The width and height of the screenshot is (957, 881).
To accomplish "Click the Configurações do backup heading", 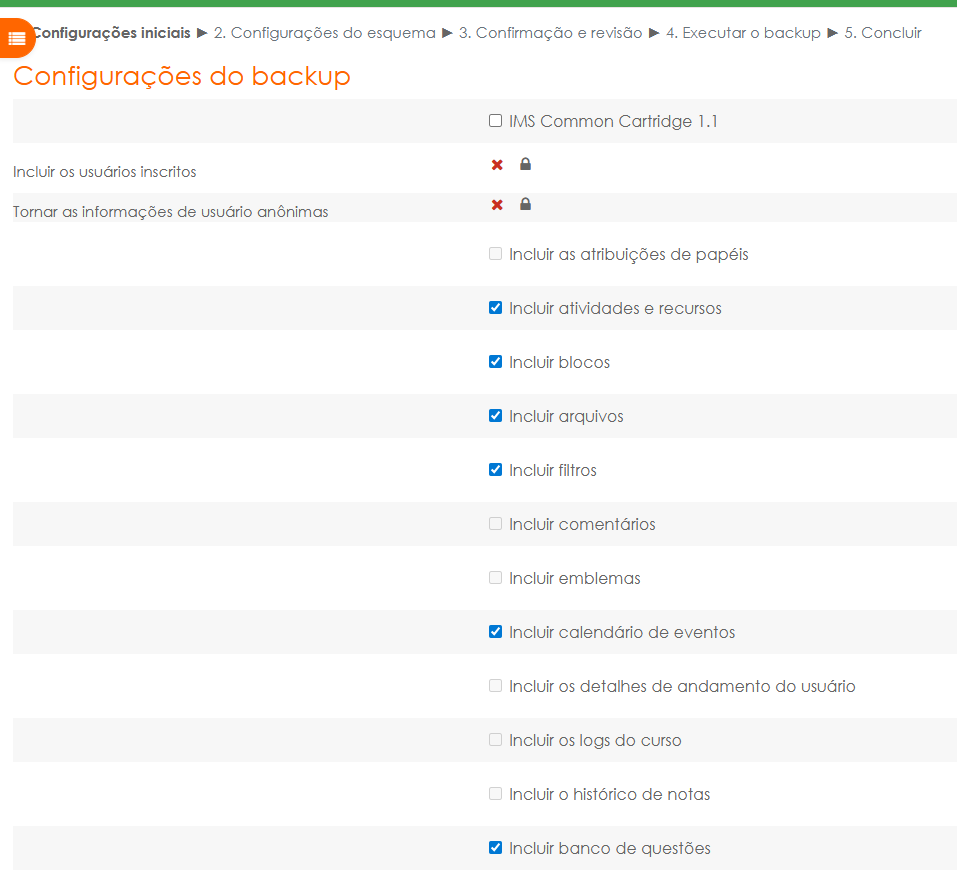I will point(182,76).
